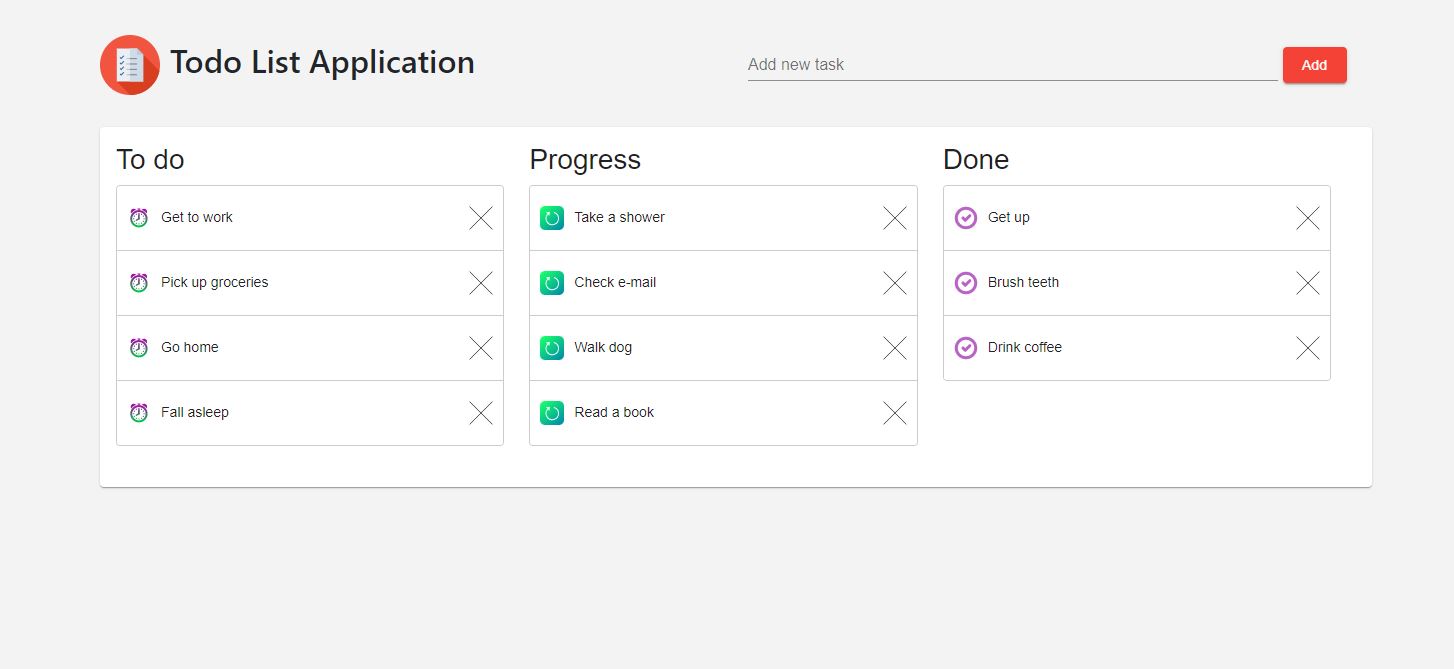This screenshot has width=1454, height=669.
Task: Select the Fall asleep task text
Action: pos(195,412)
